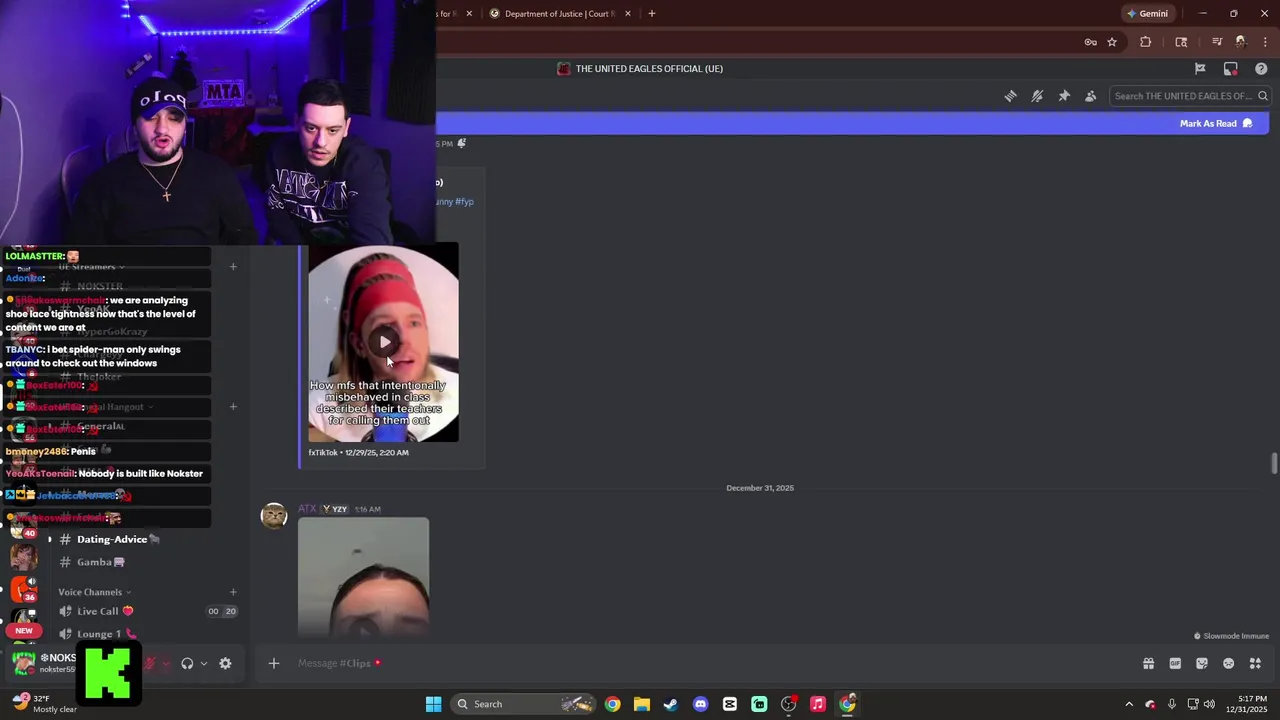Open the weather widget showing 32°F

coord(44,704)
